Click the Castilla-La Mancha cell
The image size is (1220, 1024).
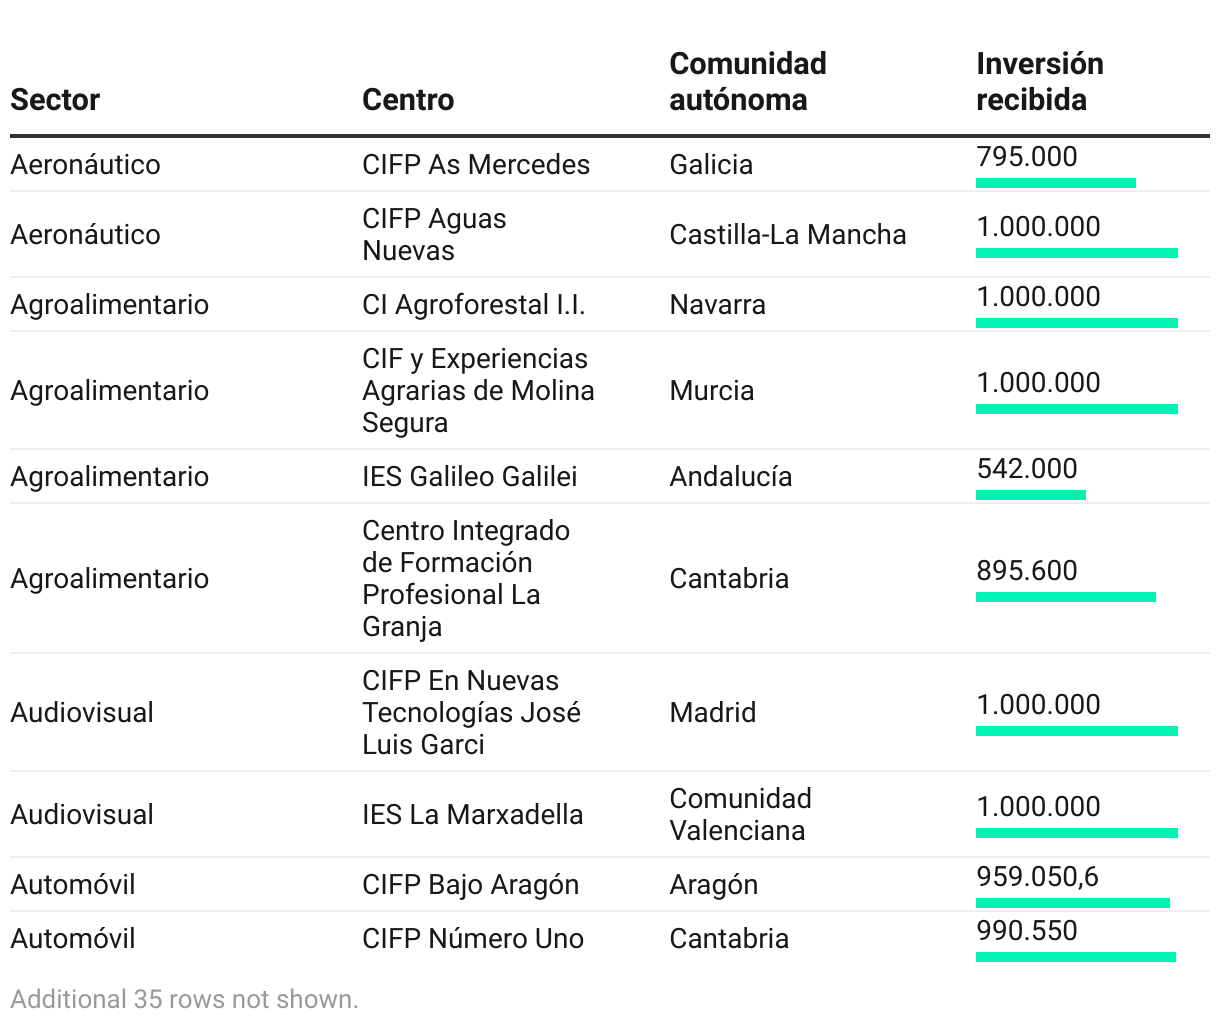788,234
